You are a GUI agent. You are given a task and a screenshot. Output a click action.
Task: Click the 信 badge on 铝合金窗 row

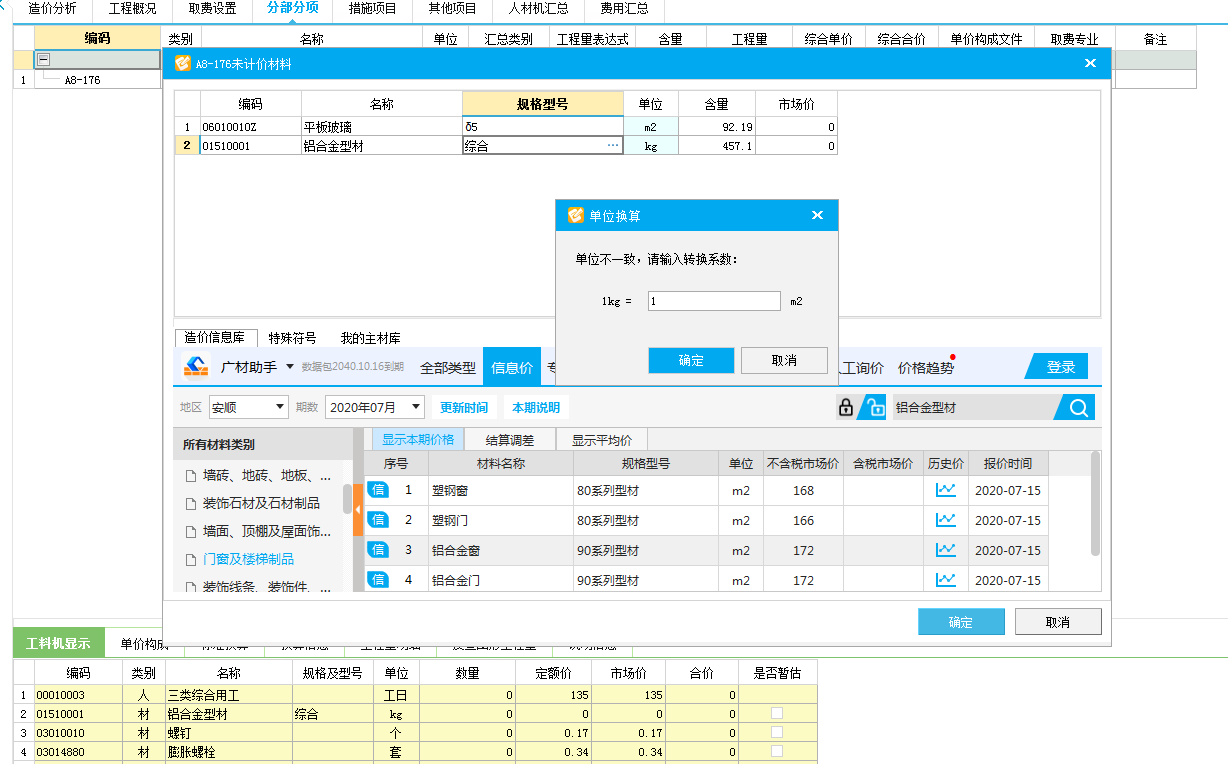[378, 550]
